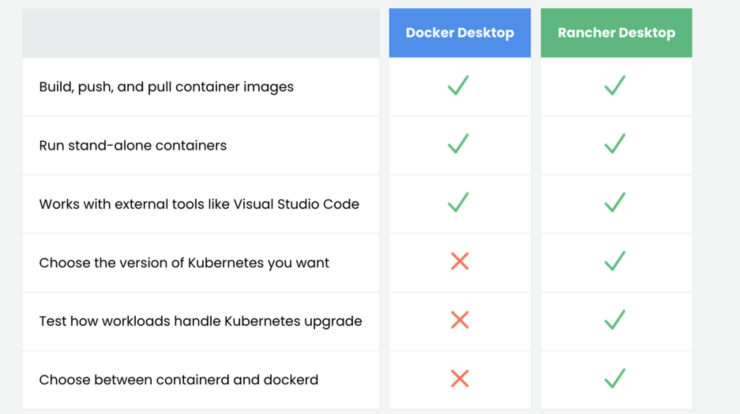Image resolution: width=740 pixels, height=414 pixels.
Task: Click Docker's red X for Kubernetes upgrade testing
Action: [x=460, y=320]
